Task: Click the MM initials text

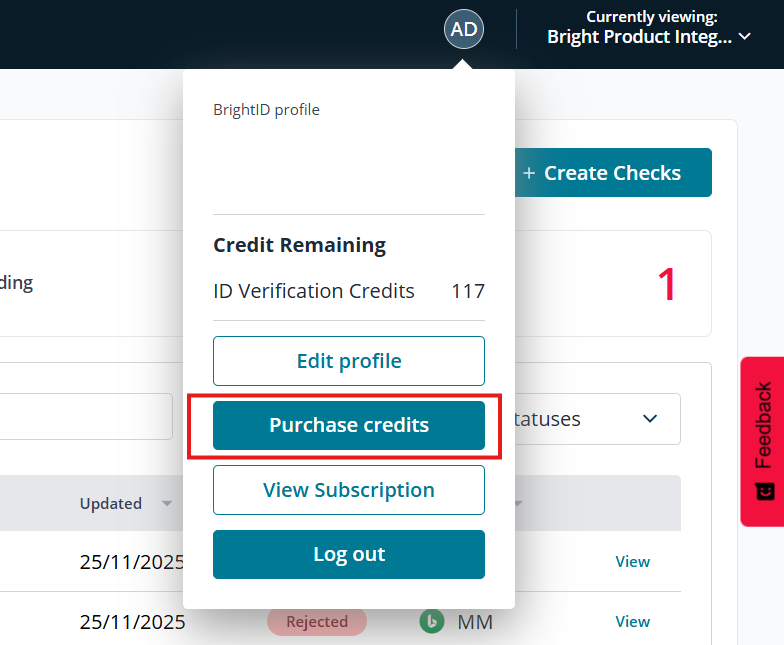Action: pyautogui.click(x=476, y=622)
